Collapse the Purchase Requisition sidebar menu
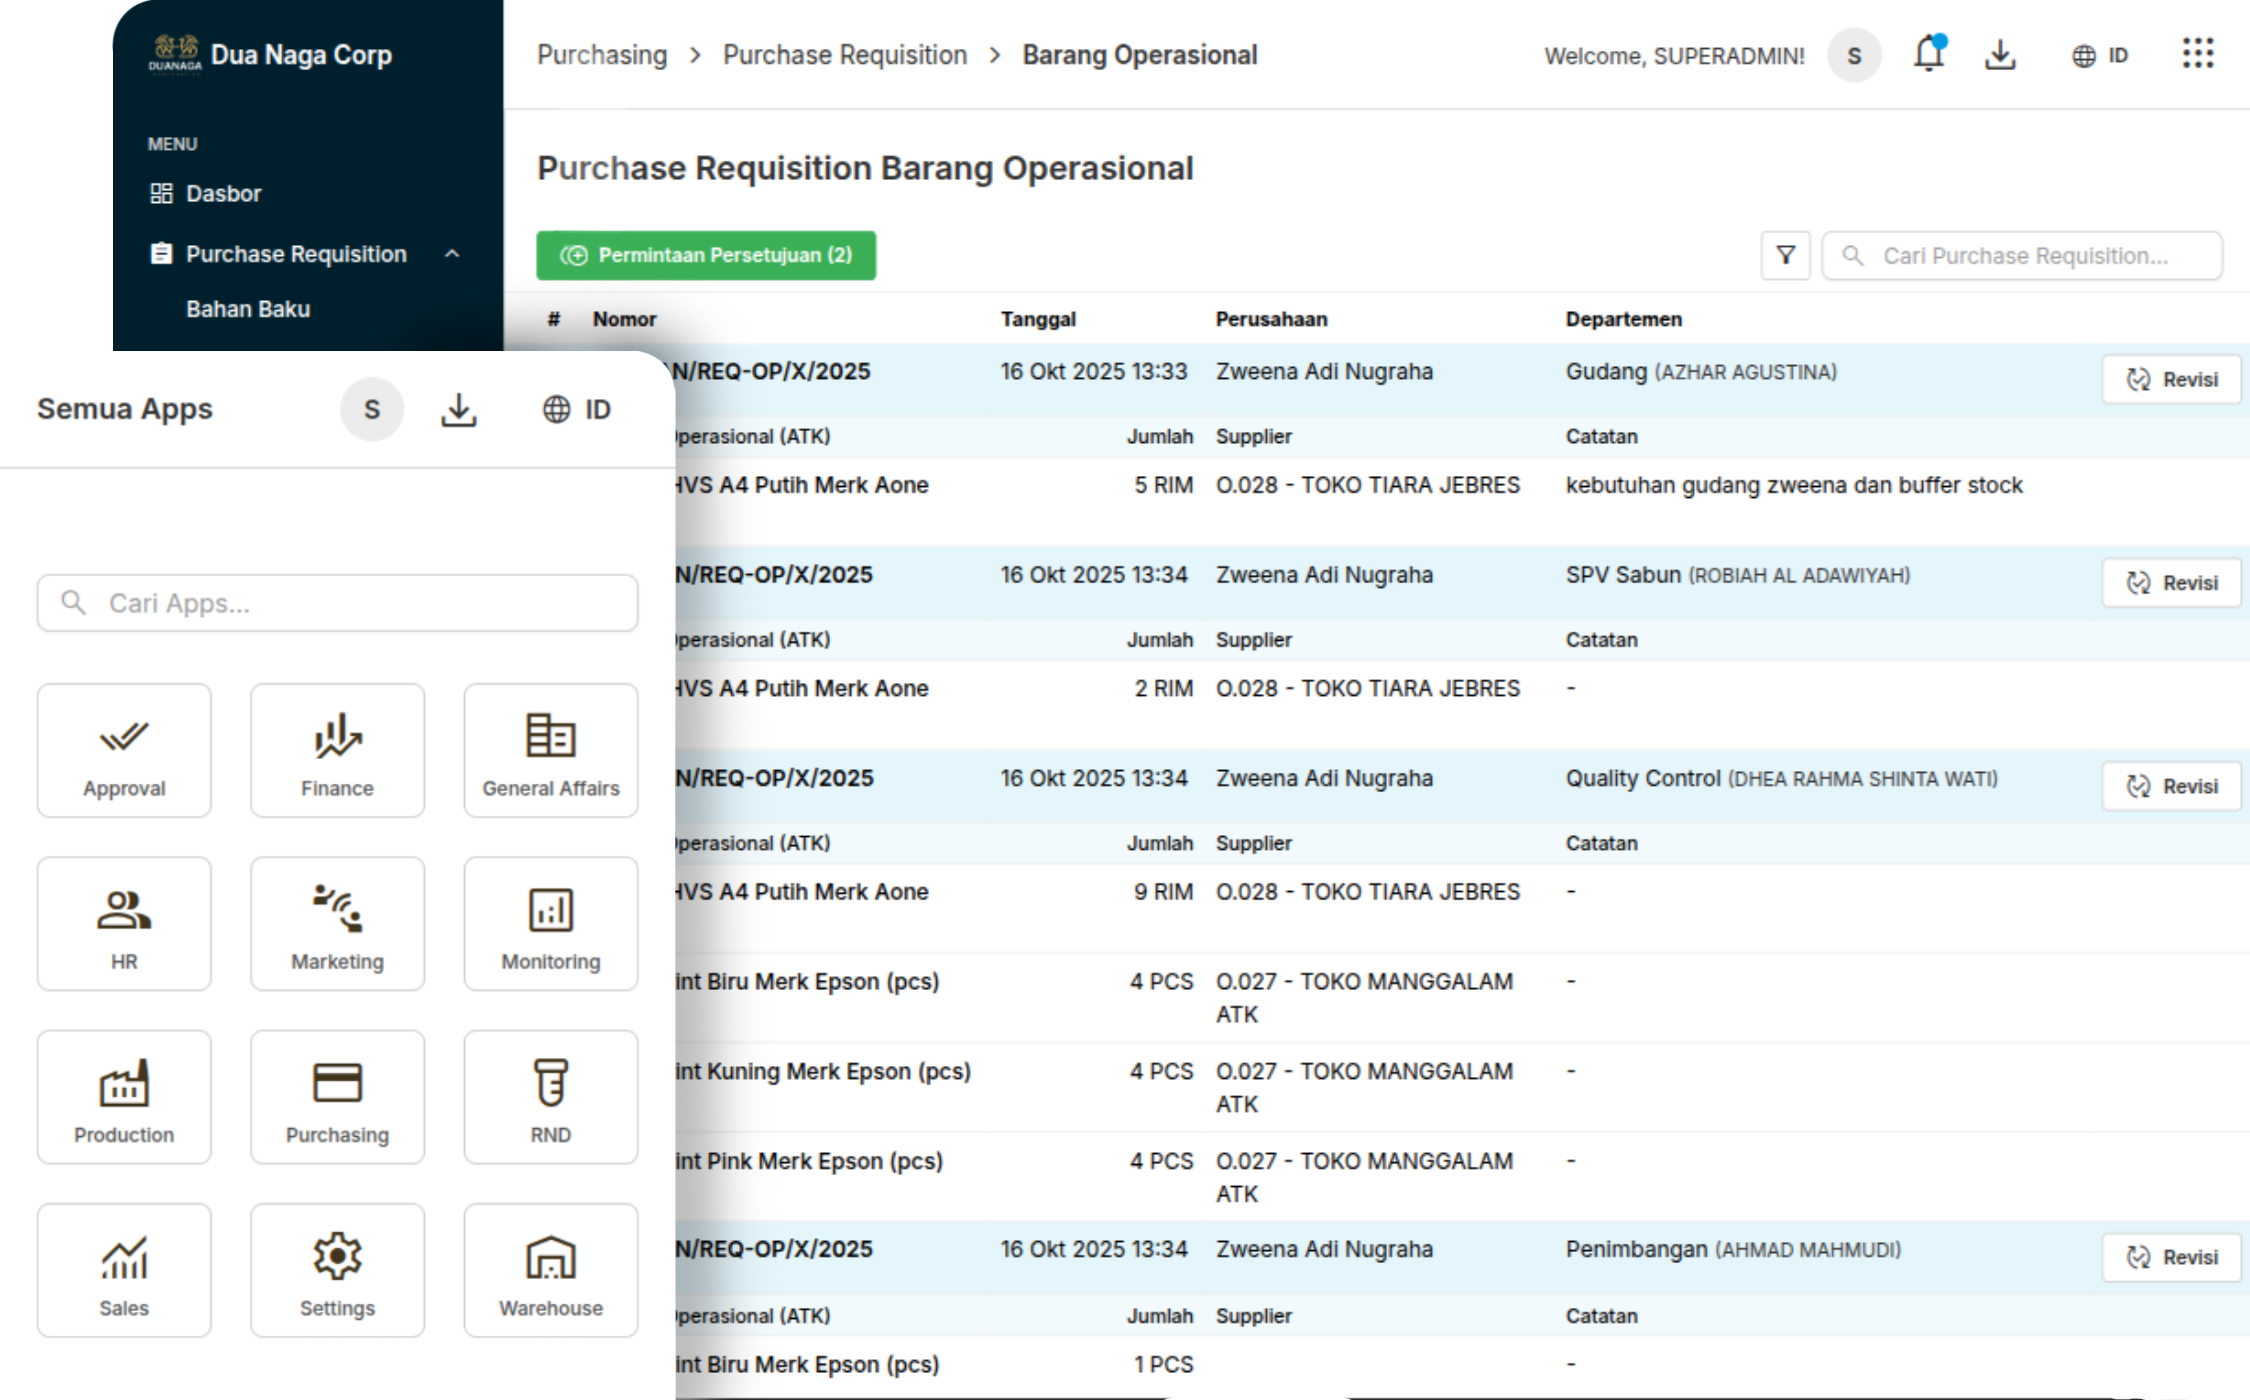 pos(452,254)
